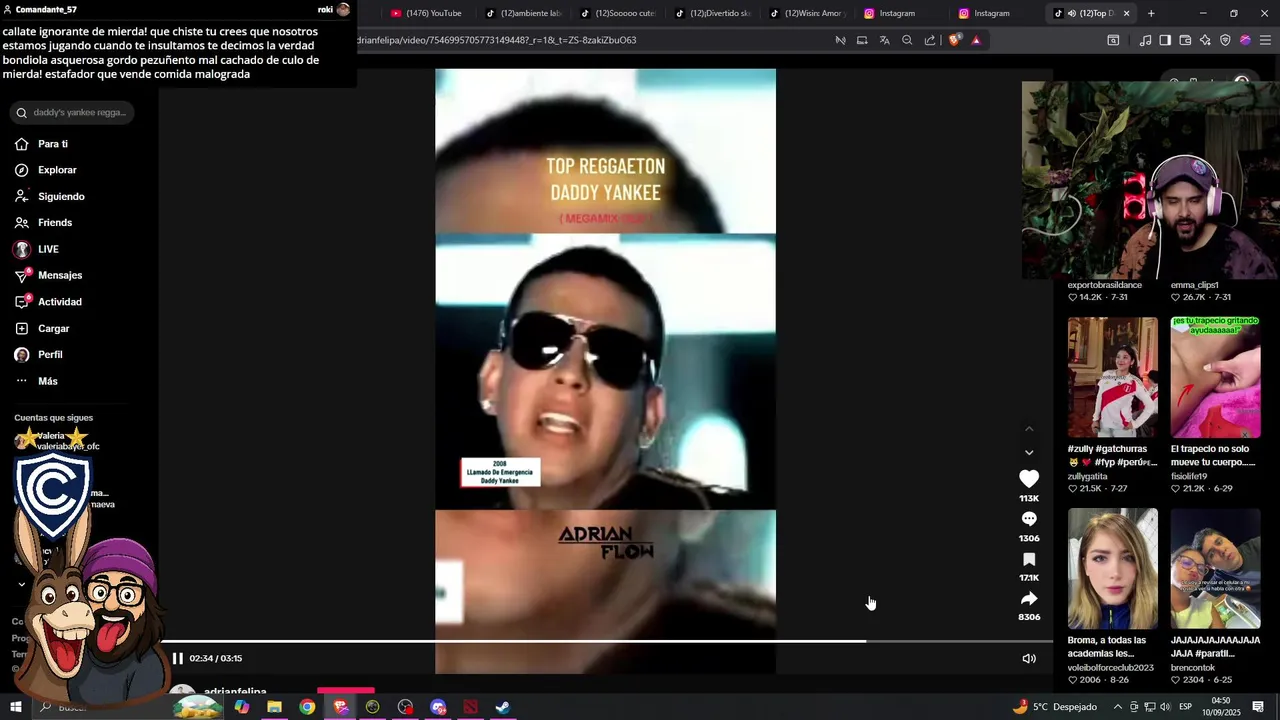Open the fisiolife19 trapecio video thumbnail
The image size is (1280, 720).
coord(1216,378)
